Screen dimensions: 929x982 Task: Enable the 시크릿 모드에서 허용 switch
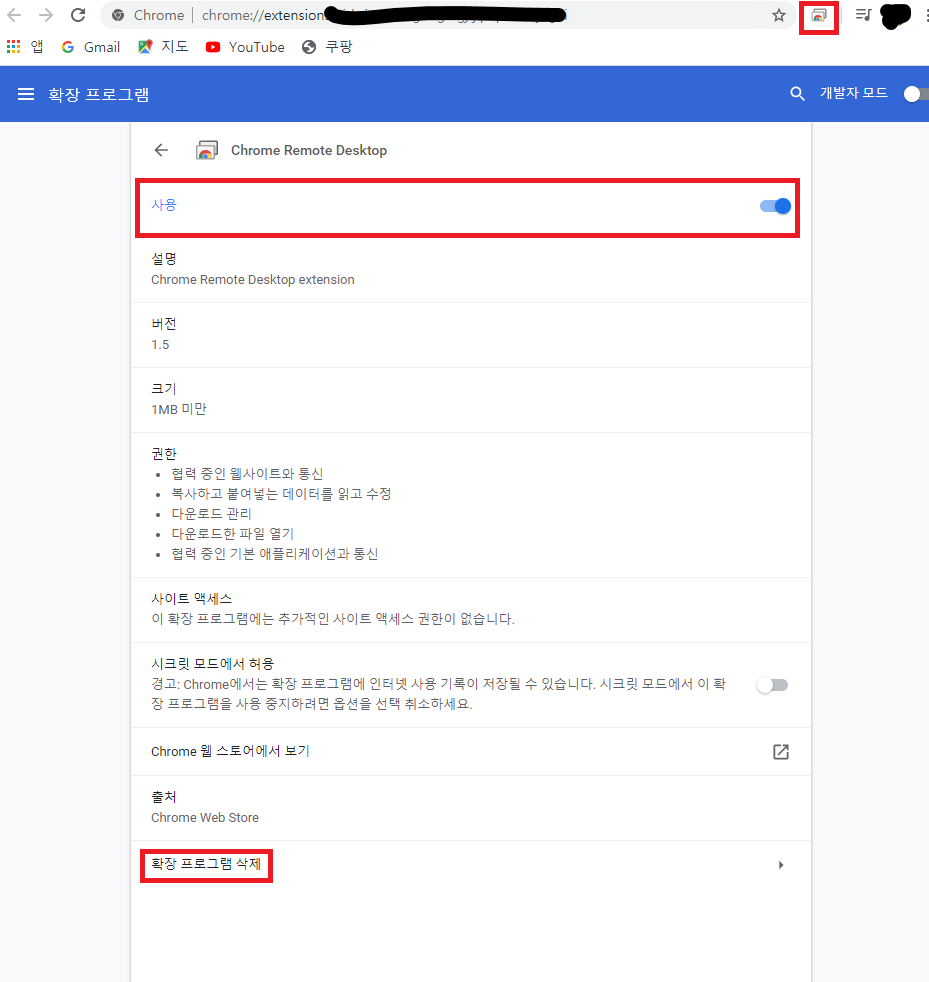tap(772, 685)
